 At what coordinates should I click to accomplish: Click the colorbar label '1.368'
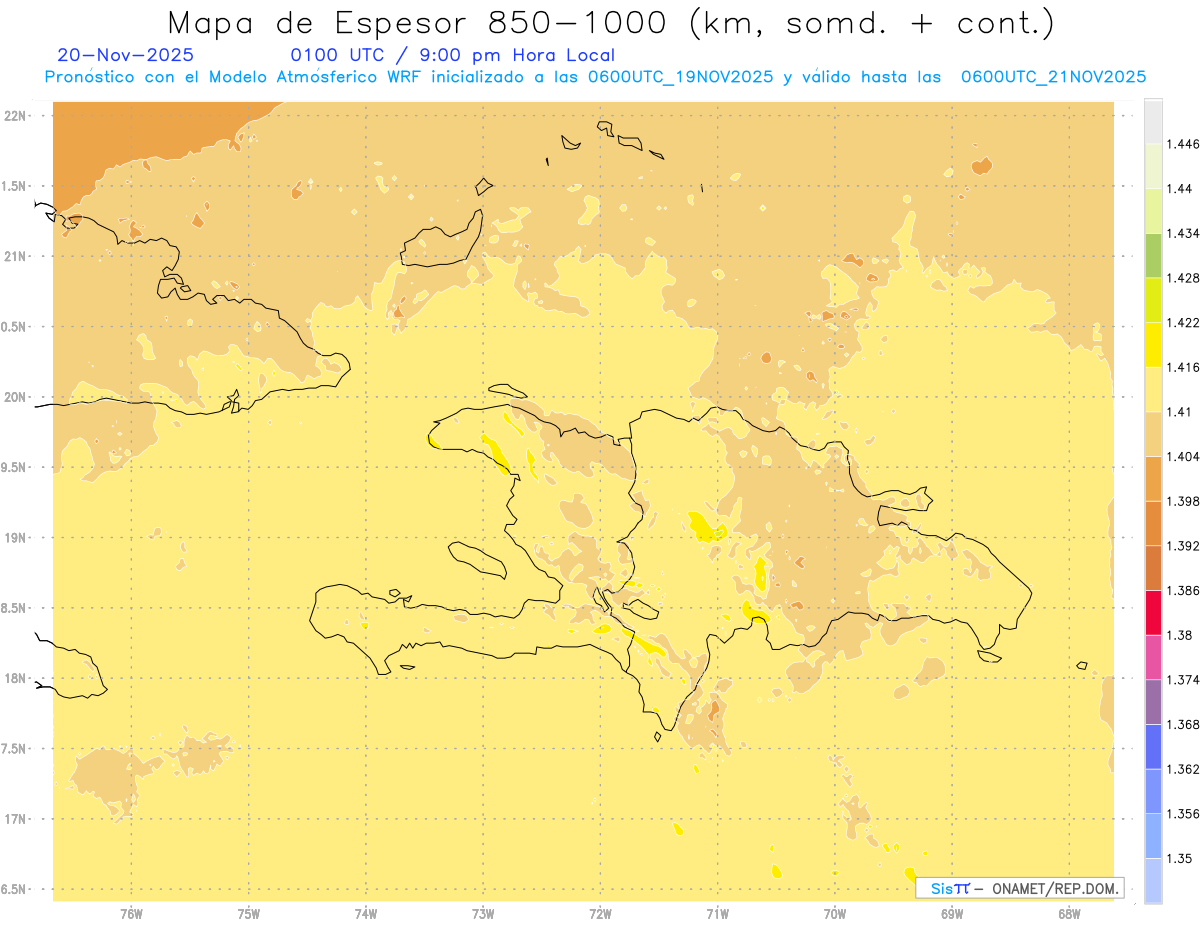pyautogui.click(x=1183, y=724)
